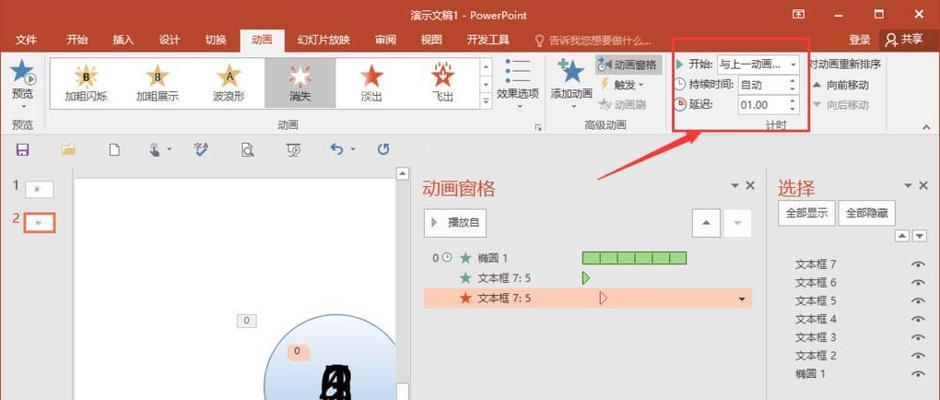
Task: Click the purple save icon in quick toolbar
Action: point(23,150)
